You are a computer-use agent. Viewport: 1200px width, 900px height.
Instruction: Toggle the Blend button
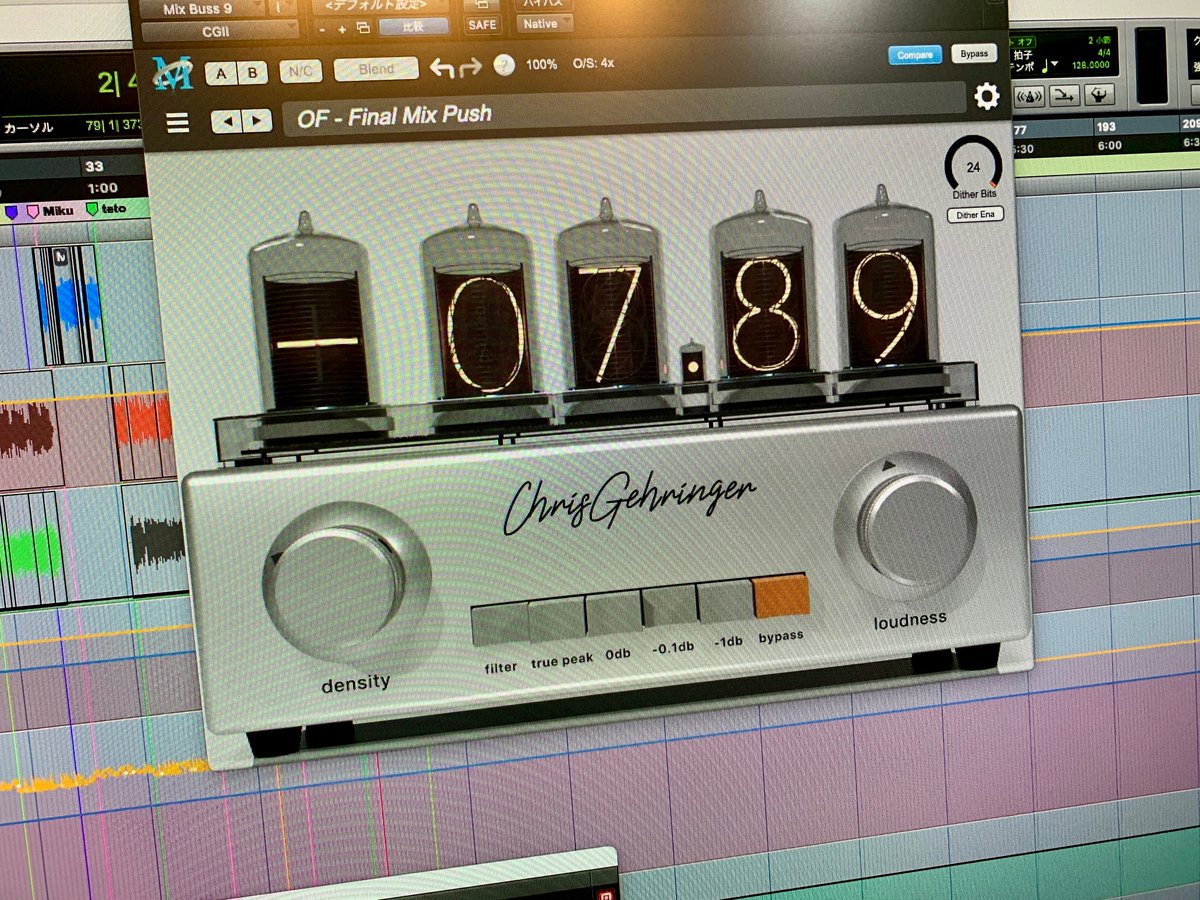point(377,69)
